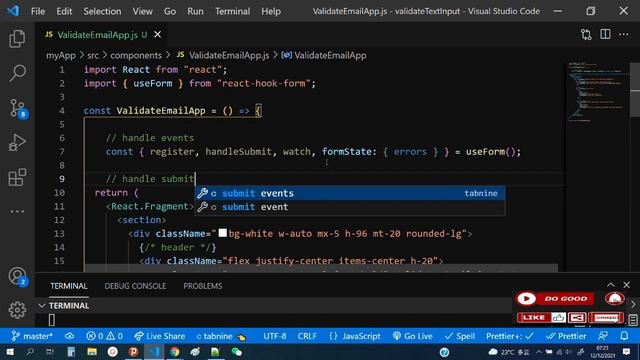Open editor More Actions ellipsis

click(624, 35)
